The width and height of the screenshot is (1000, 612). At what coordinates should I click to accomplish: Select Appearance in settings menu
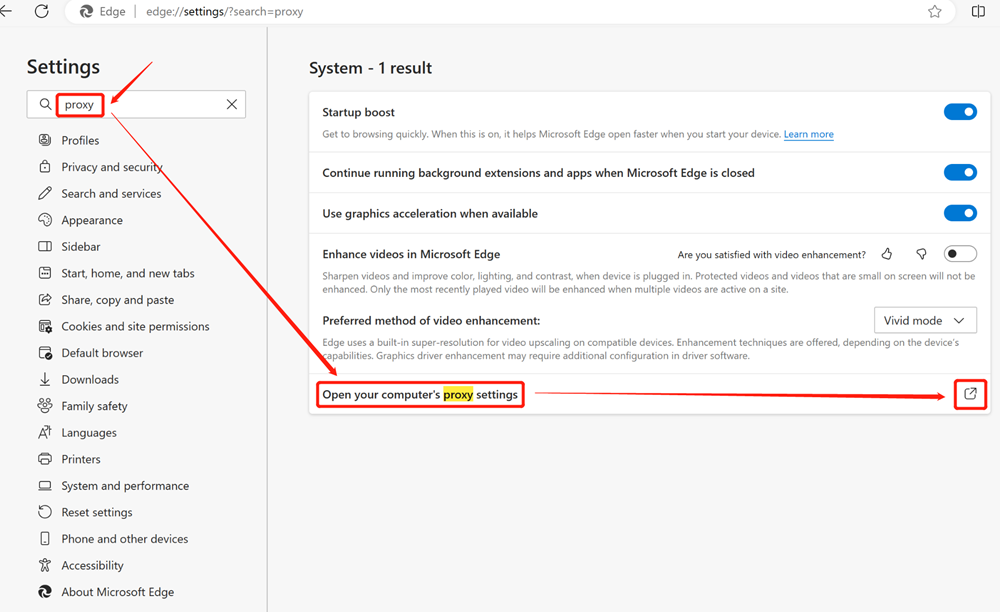click(92, 221)
